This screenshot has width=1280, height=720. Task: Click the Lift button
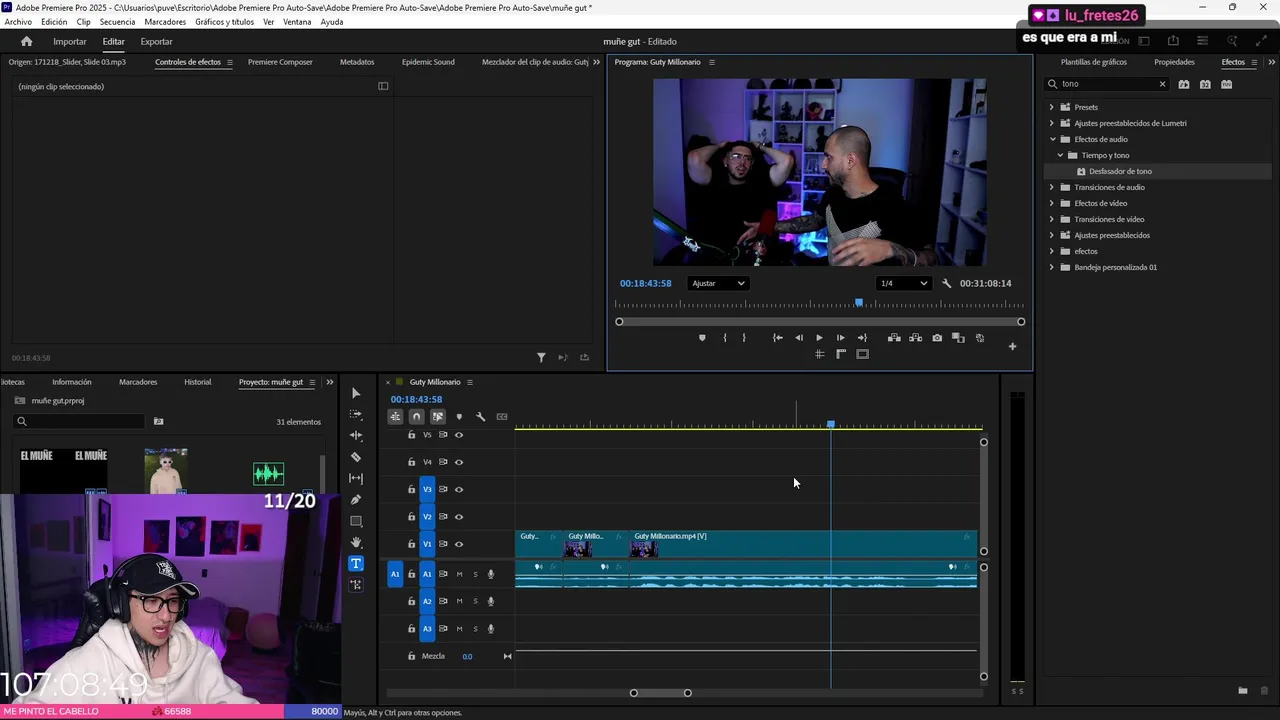pyautogui.click(x=894, y=338)
